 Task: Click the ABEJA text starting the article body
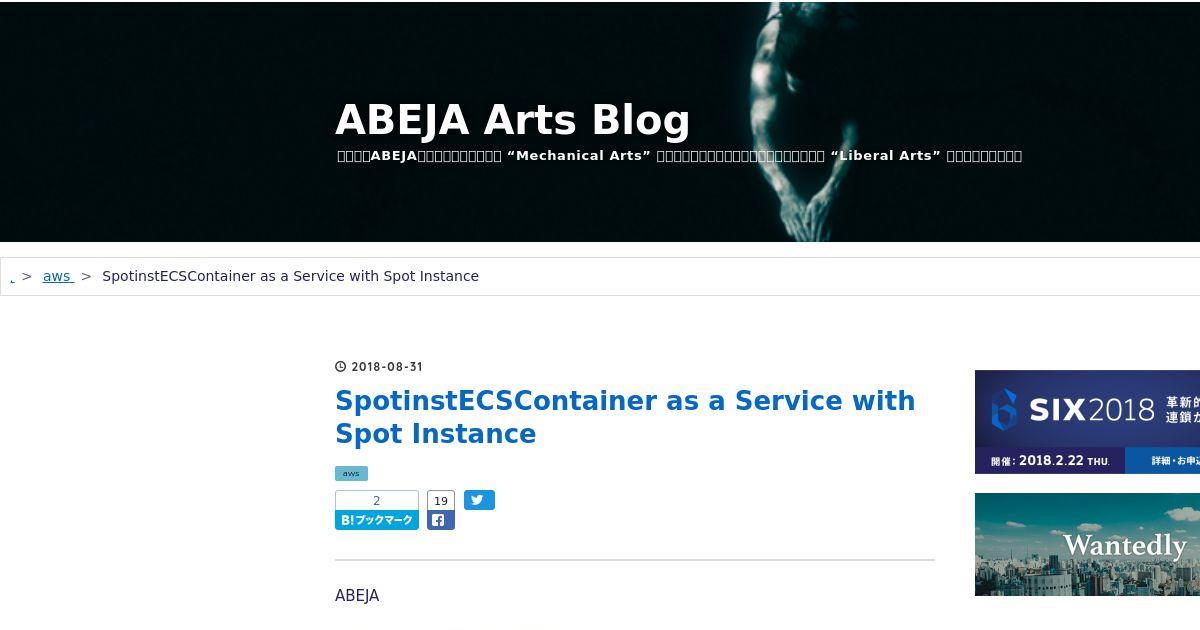coord(357,596)
